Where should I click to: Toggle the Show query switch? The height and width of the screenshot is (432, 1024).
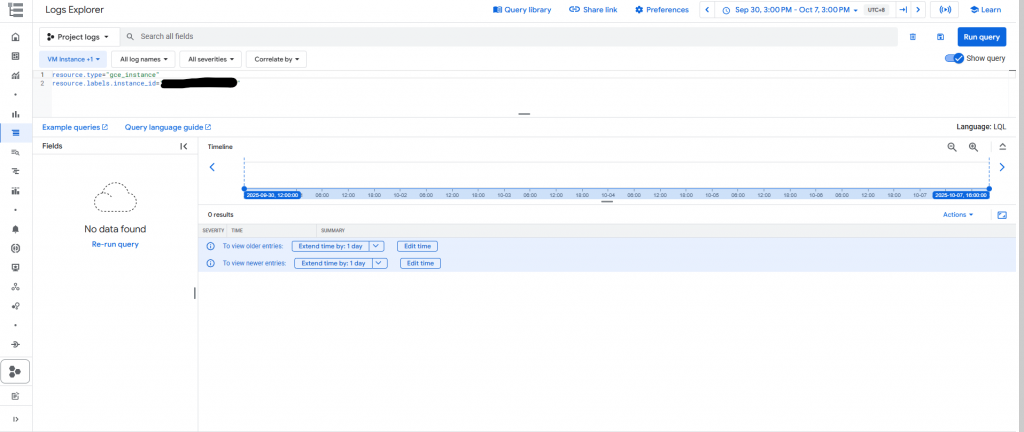954,58
